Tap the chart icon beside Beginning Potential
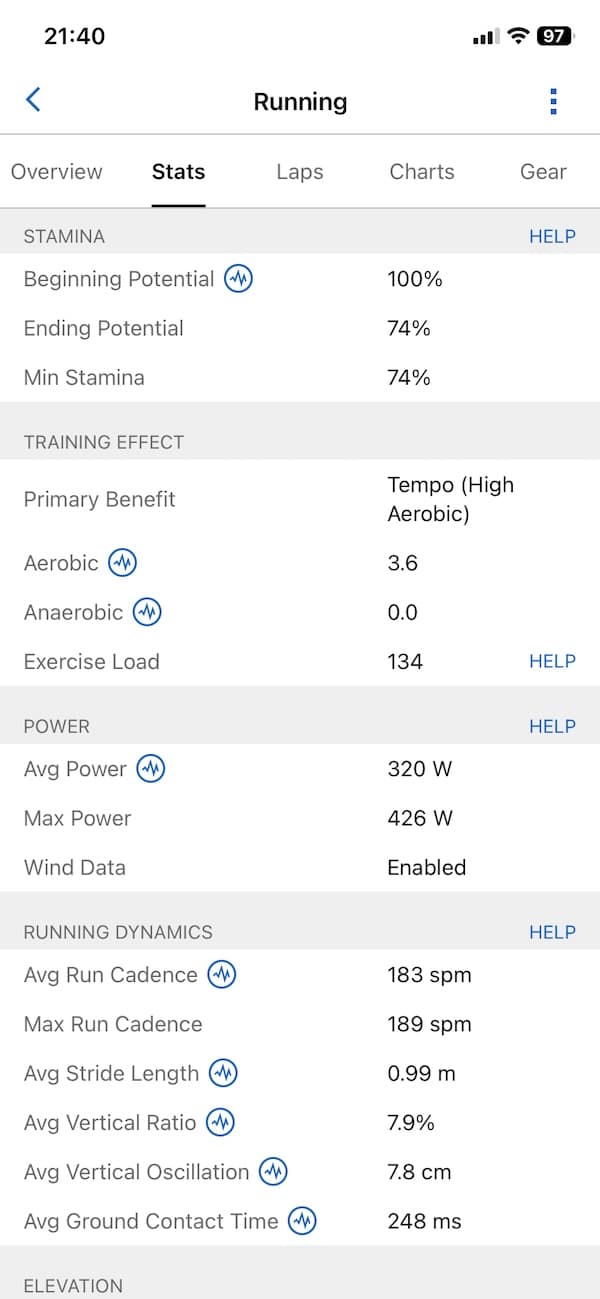 (238, 279)
